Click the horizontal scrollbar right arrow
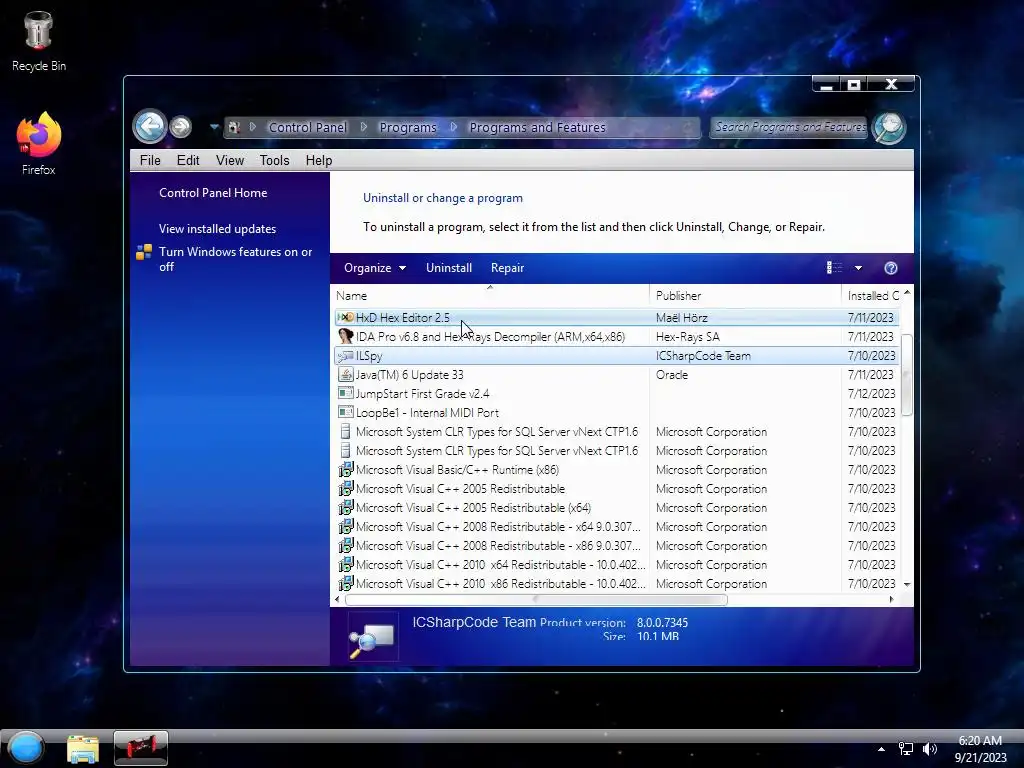 (891, 600)
